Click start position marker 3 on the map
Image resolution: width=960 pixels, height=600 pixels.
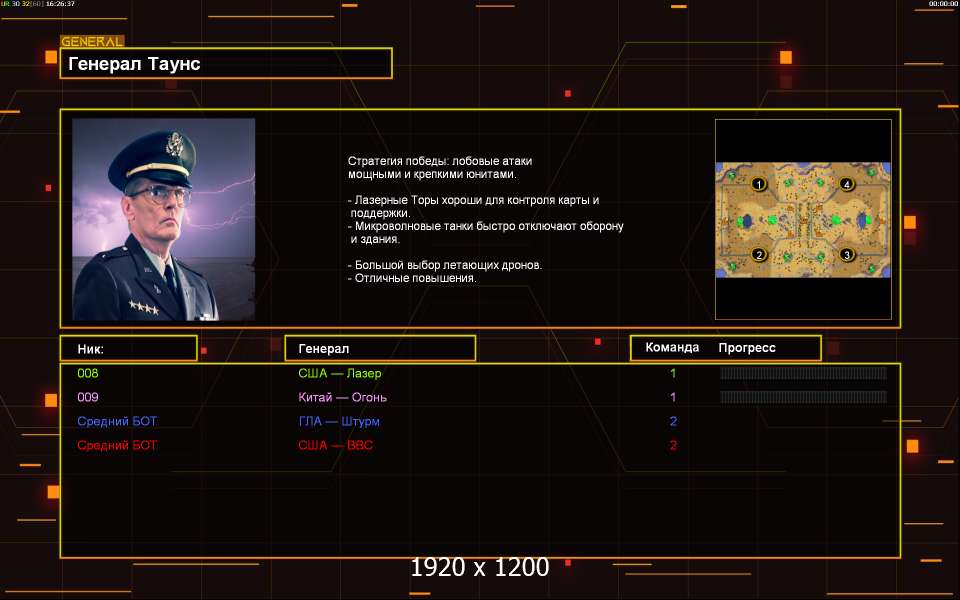pos(847,255)
